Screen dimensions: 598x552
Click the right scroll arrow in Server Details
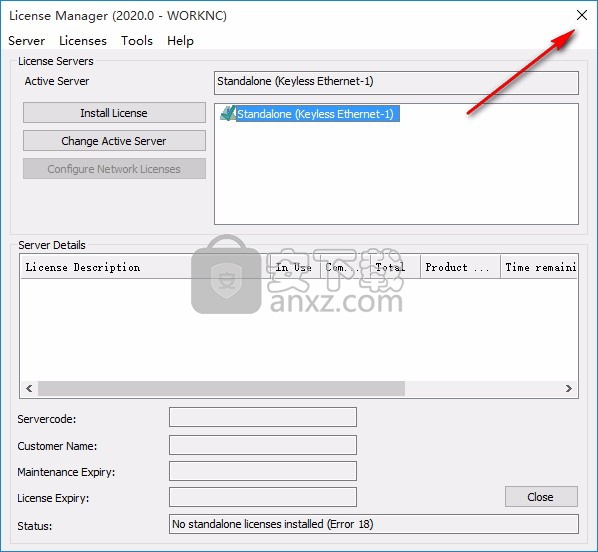point(569,388)
